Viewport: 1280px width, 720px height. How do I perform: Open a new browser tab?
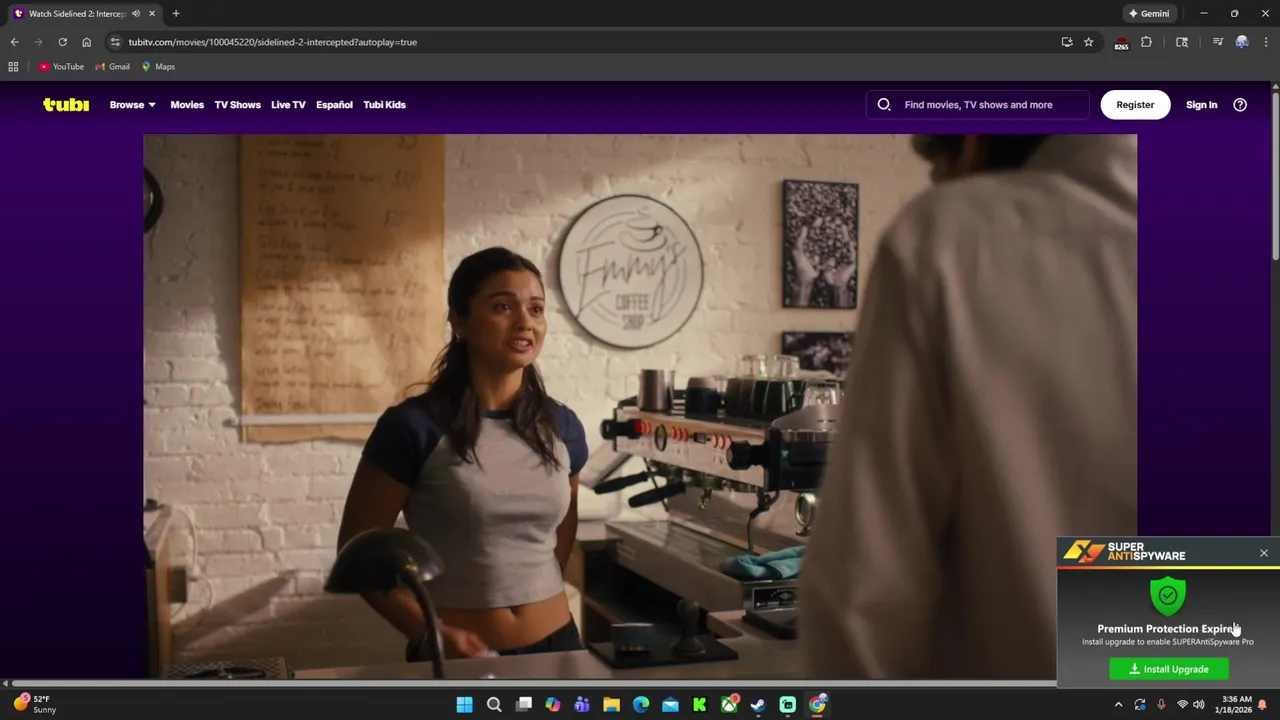pos(176,13)
